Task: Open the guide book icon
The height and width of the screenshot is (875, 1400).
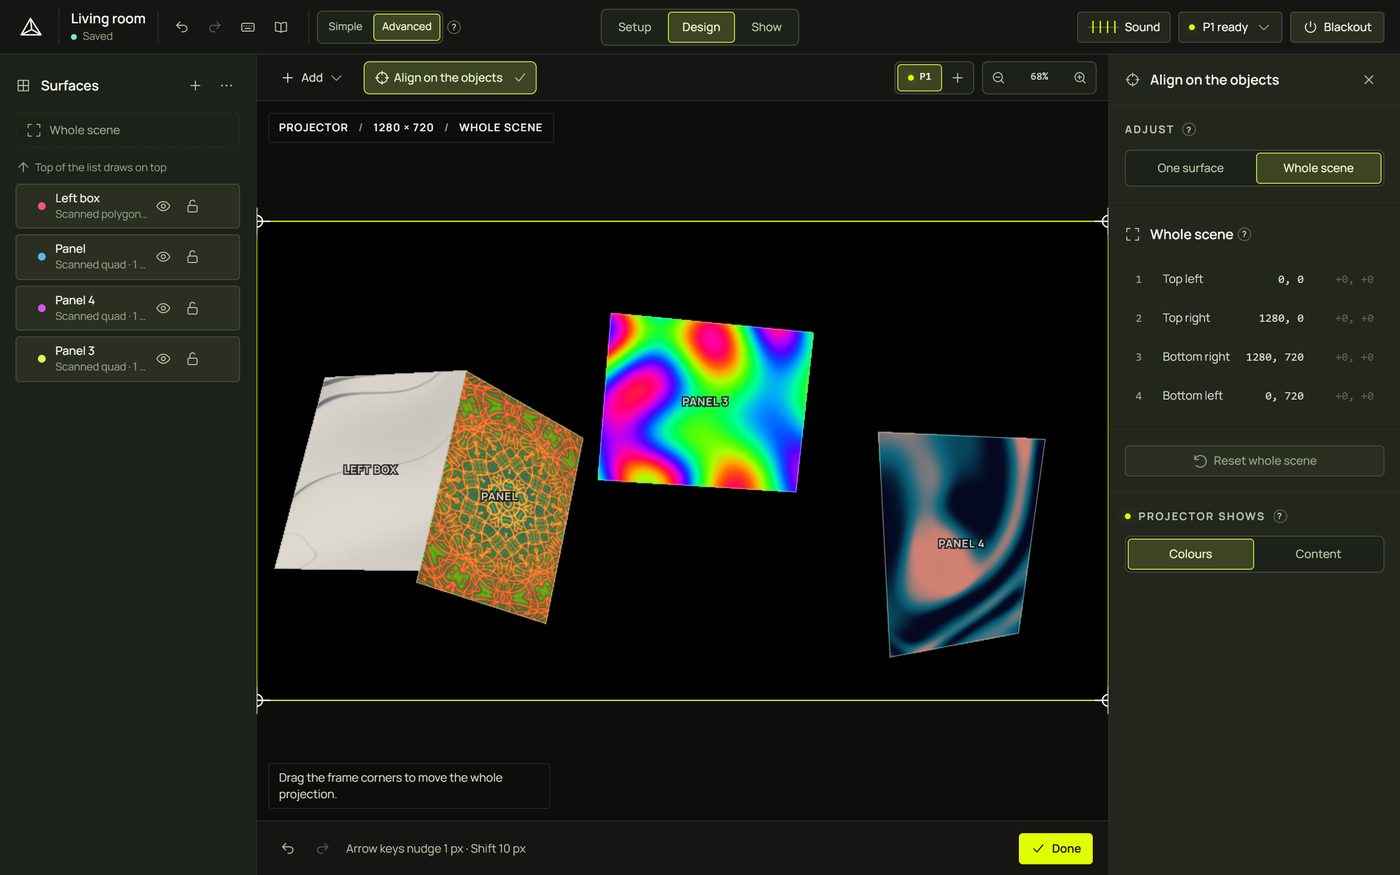Action: [281, 27]
